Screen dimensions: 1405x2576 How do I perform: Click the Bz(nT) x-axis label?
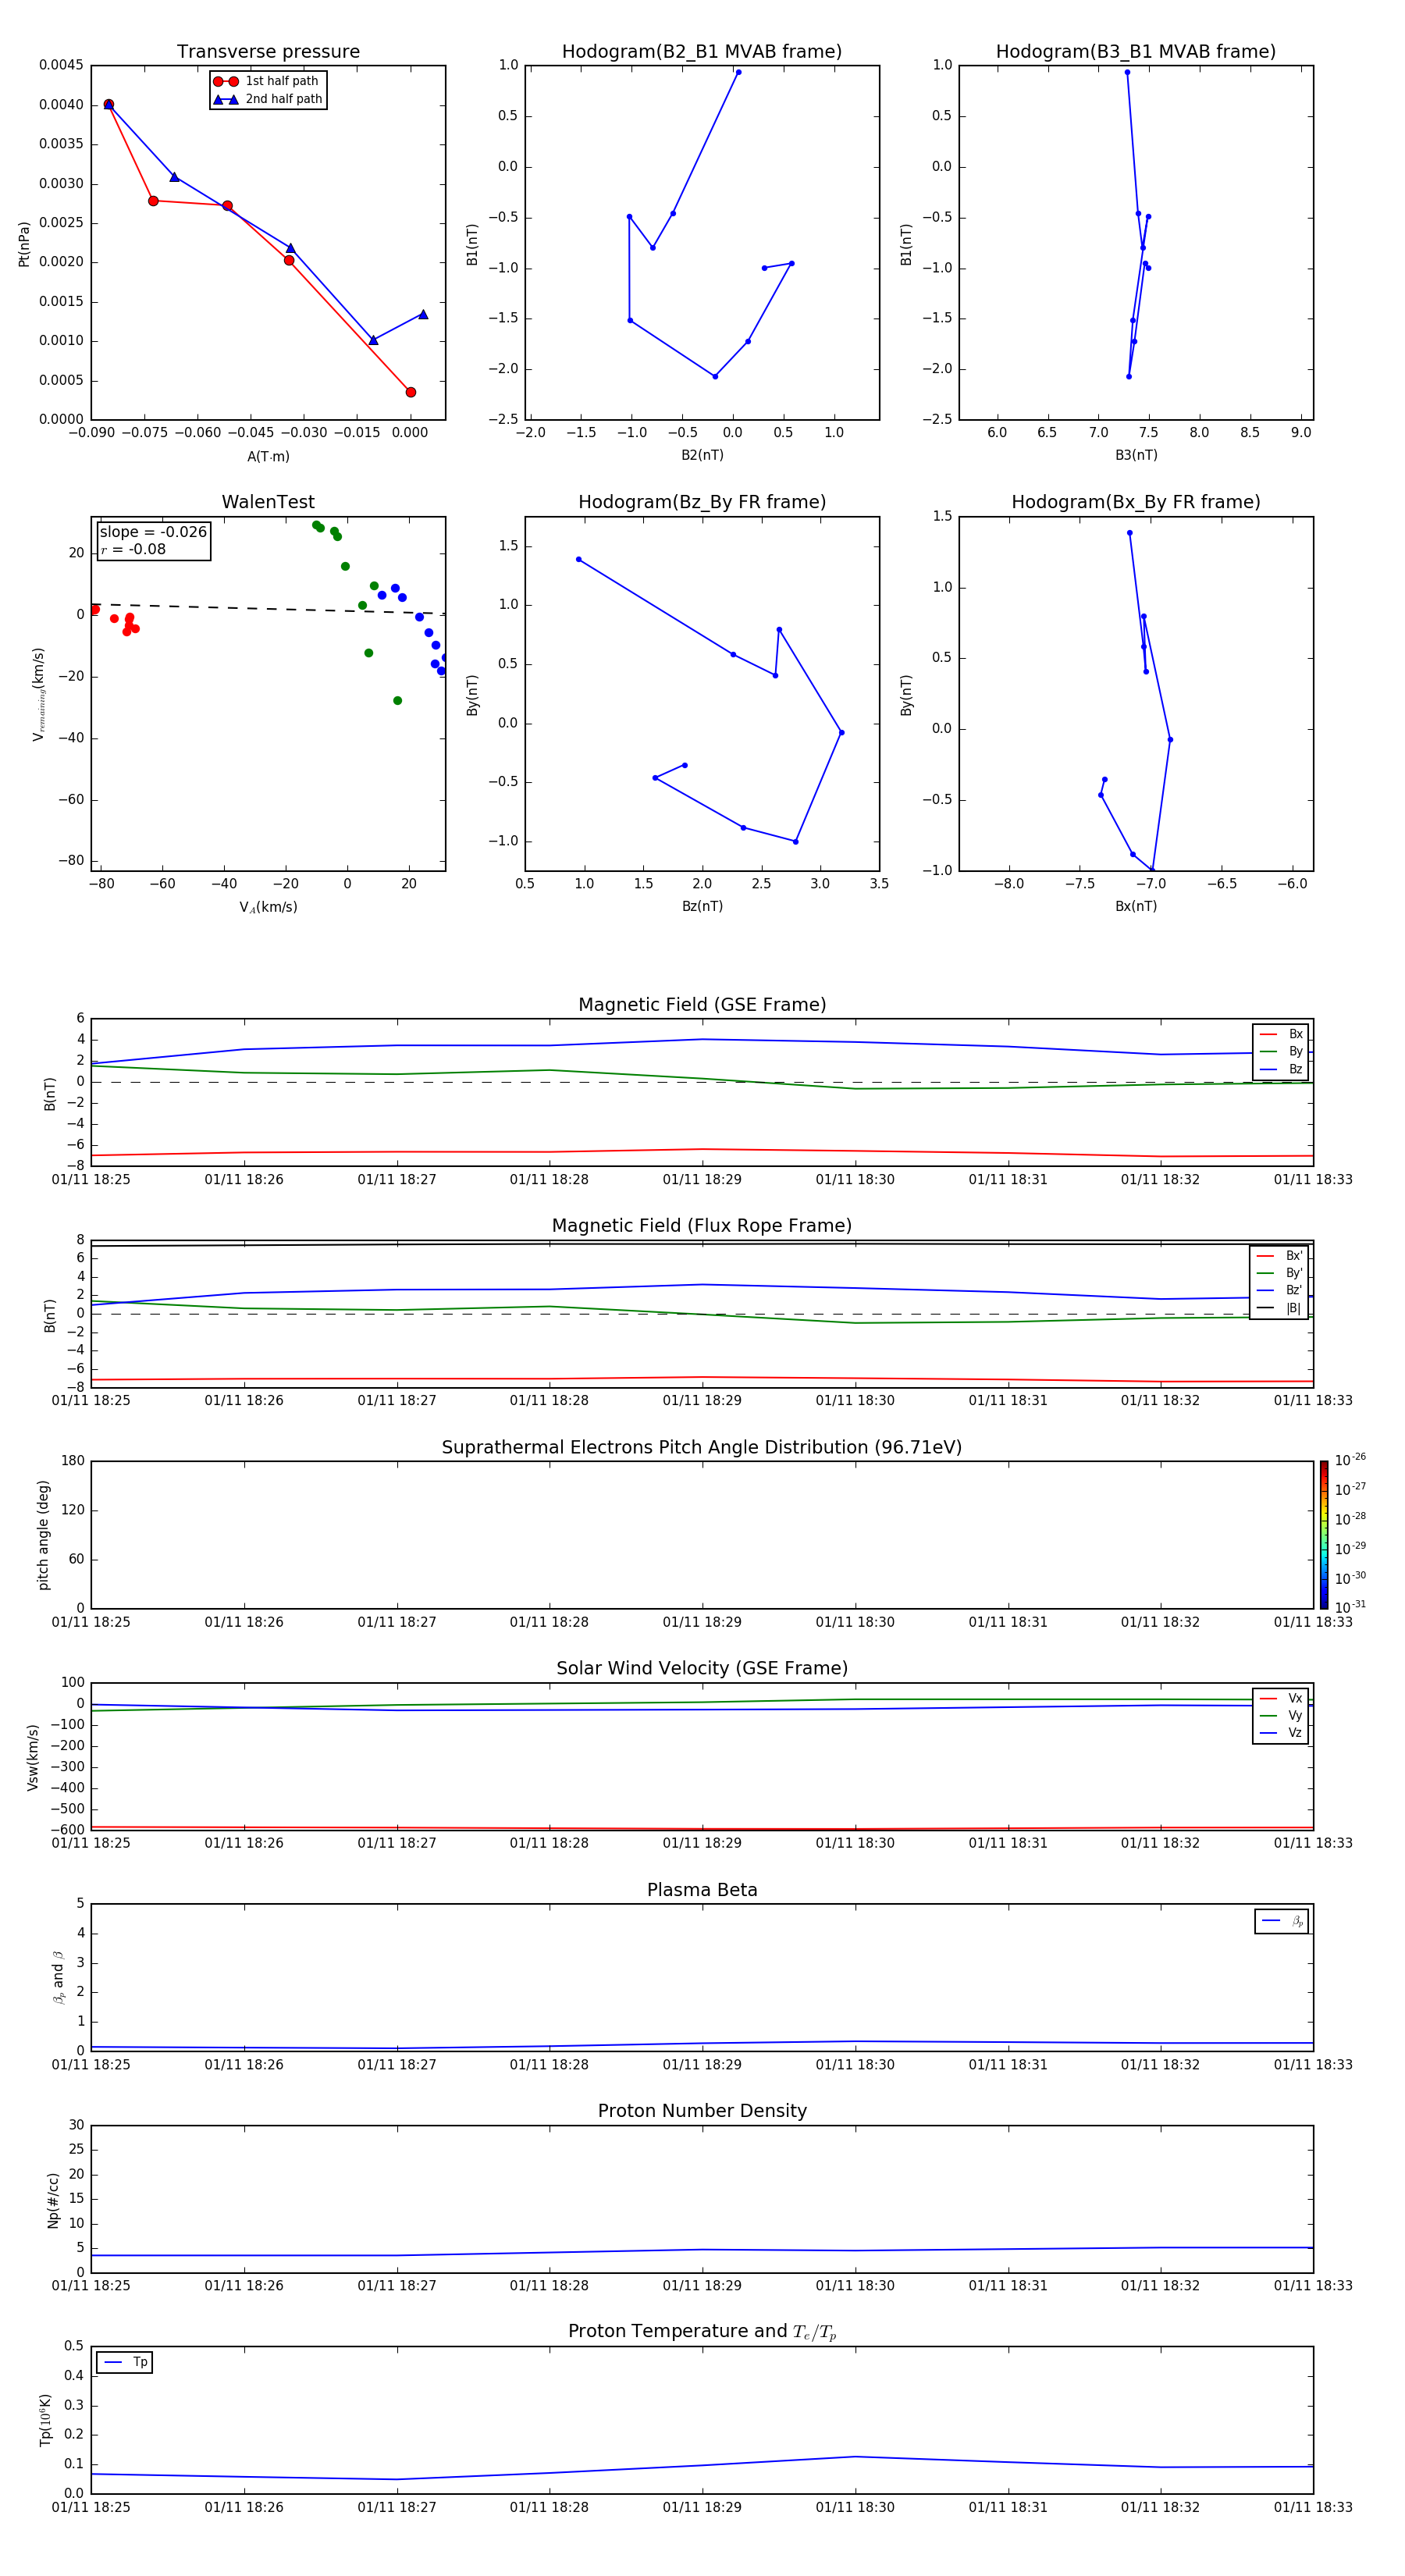click(x=702, y=906)
